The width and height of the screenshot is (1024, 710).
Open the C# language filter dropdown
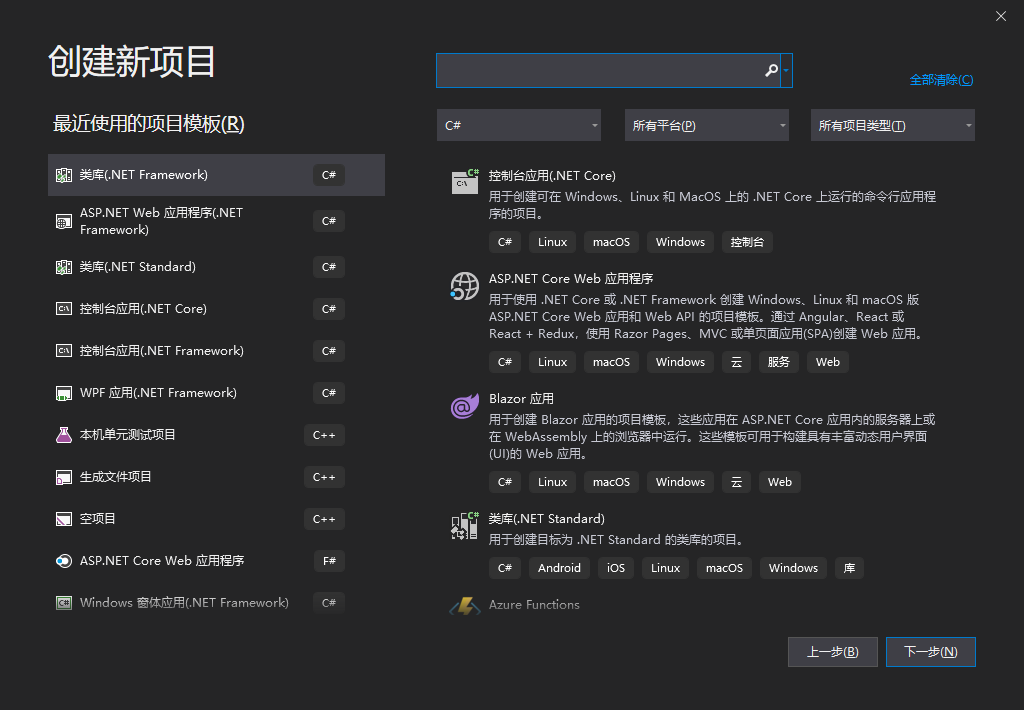point(519,125)
